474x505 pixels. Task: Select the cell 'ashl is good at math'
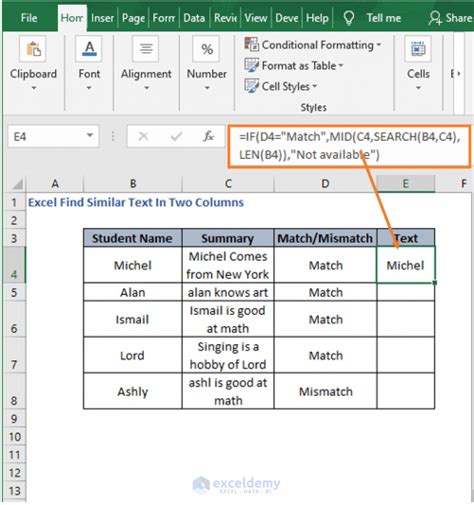pos(228,391)
